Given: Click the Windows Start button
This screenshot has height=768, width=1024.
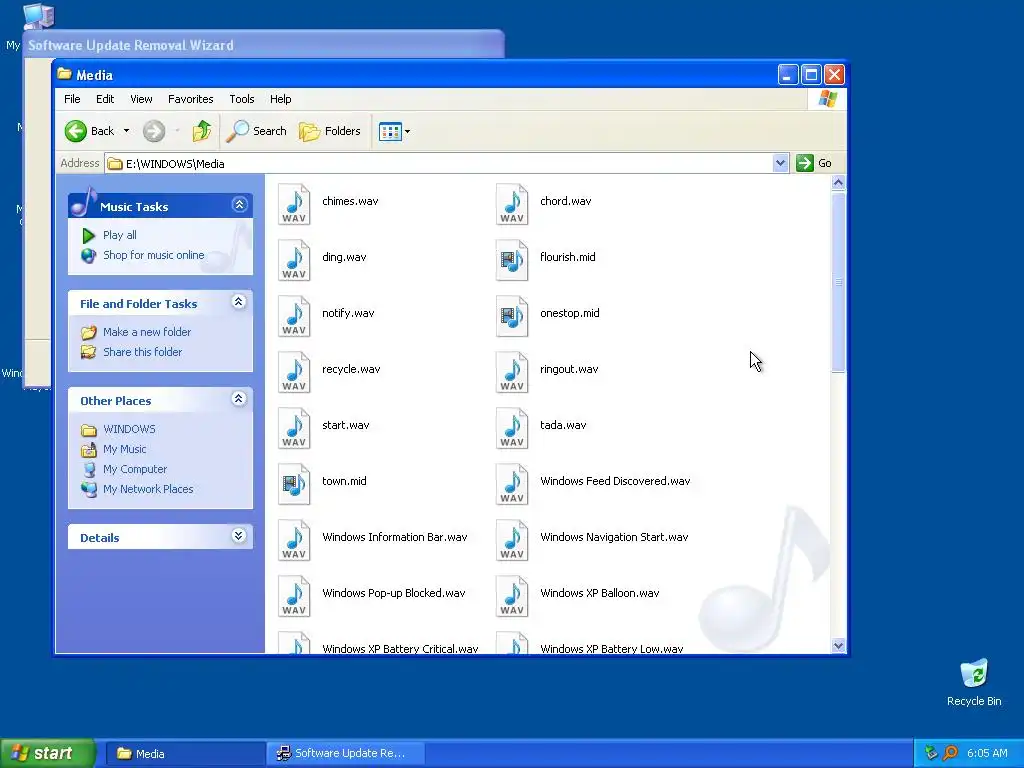Looking at the screenshot, I should 48,754.
